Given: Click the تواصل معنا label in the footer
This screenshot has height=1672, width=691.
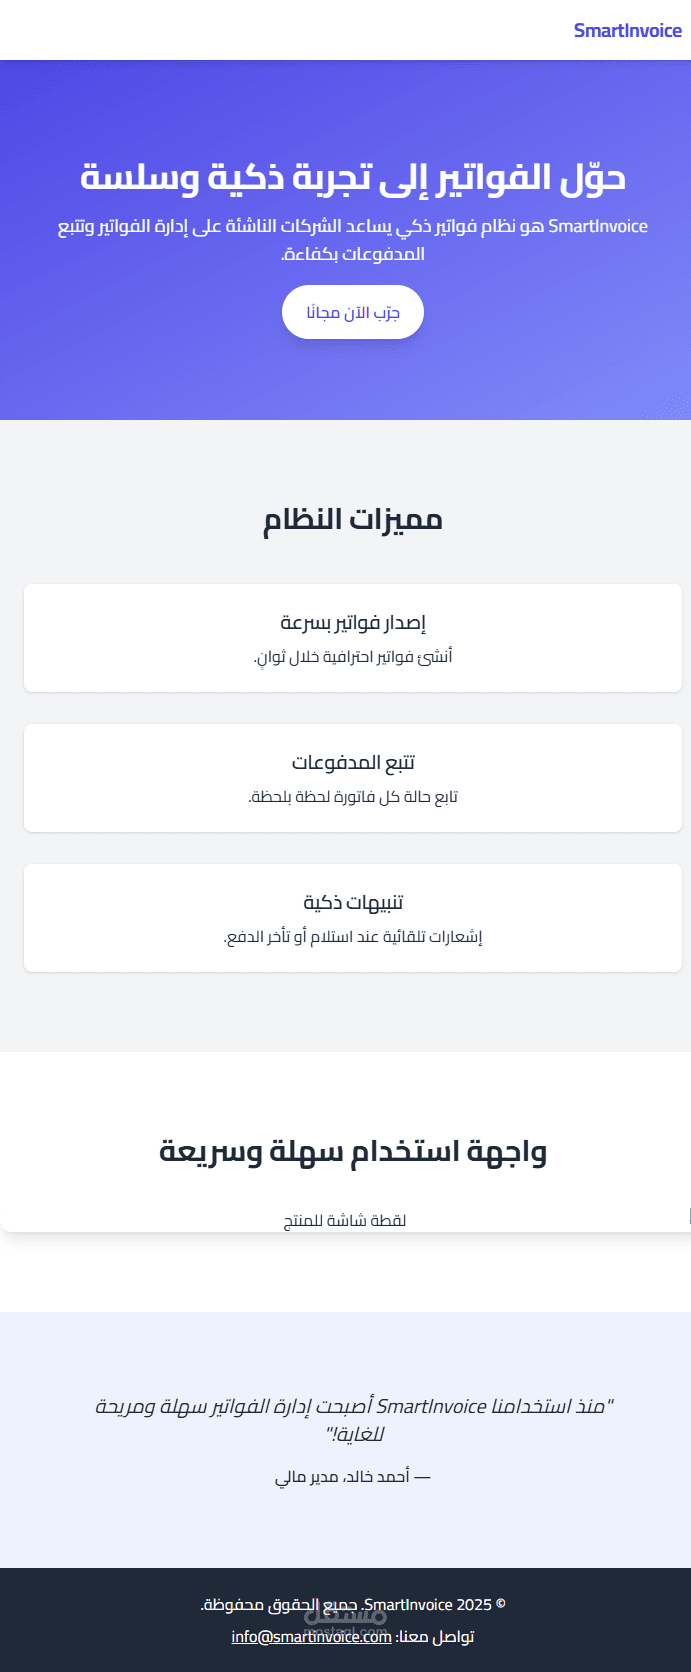Looking at the screenshot, I should coord(435,1637).
